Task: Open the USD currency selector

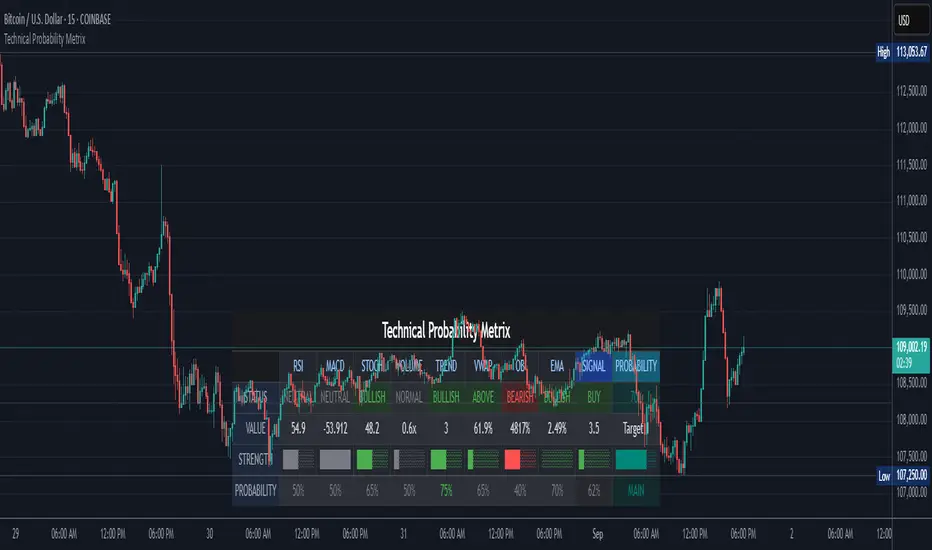Action: click(912, 20)
